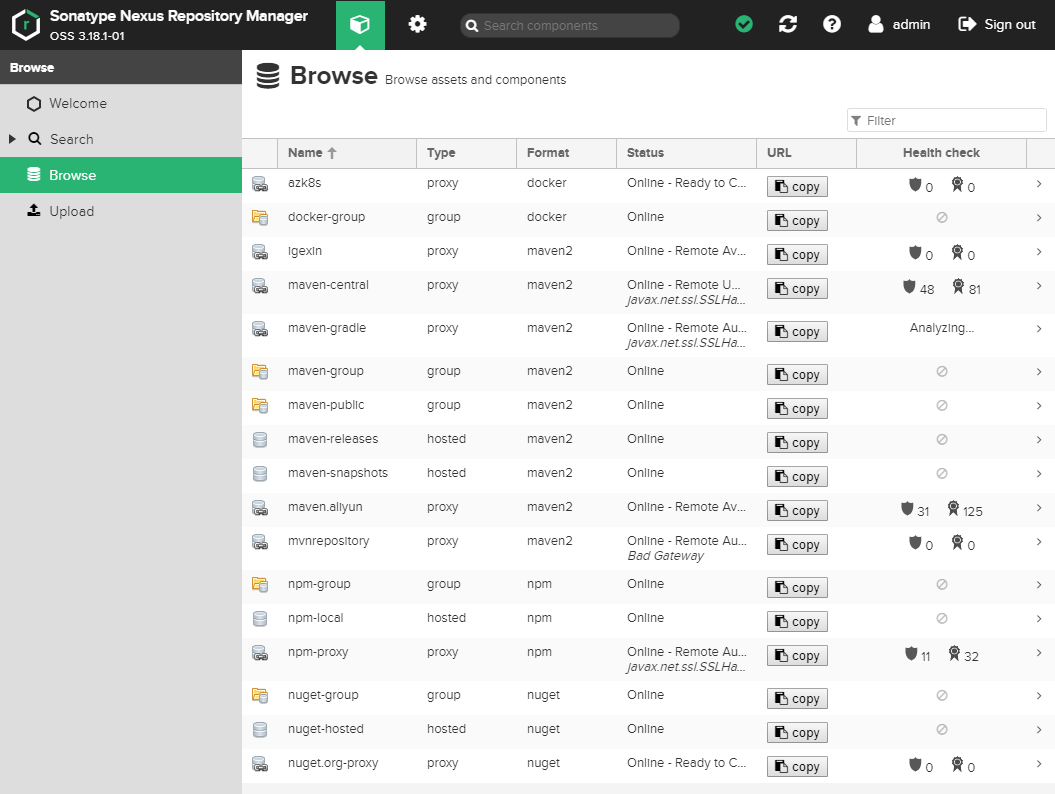Sort by the URL column header
1055x794 pixels.
click(x=806, y=153)
